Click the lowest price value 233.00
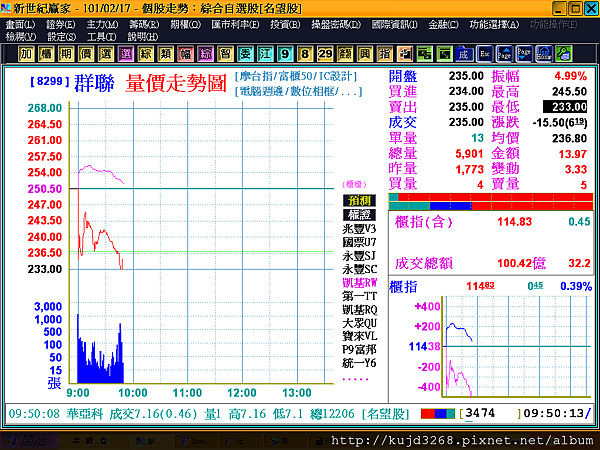 pos(565,107)
